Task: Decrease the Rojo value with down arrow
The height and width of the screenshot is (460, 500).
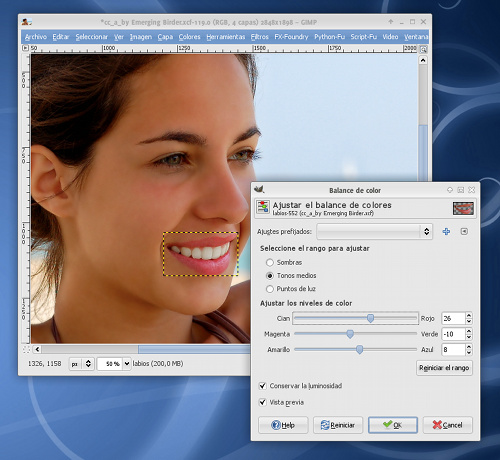Action: tap(469, 321)
